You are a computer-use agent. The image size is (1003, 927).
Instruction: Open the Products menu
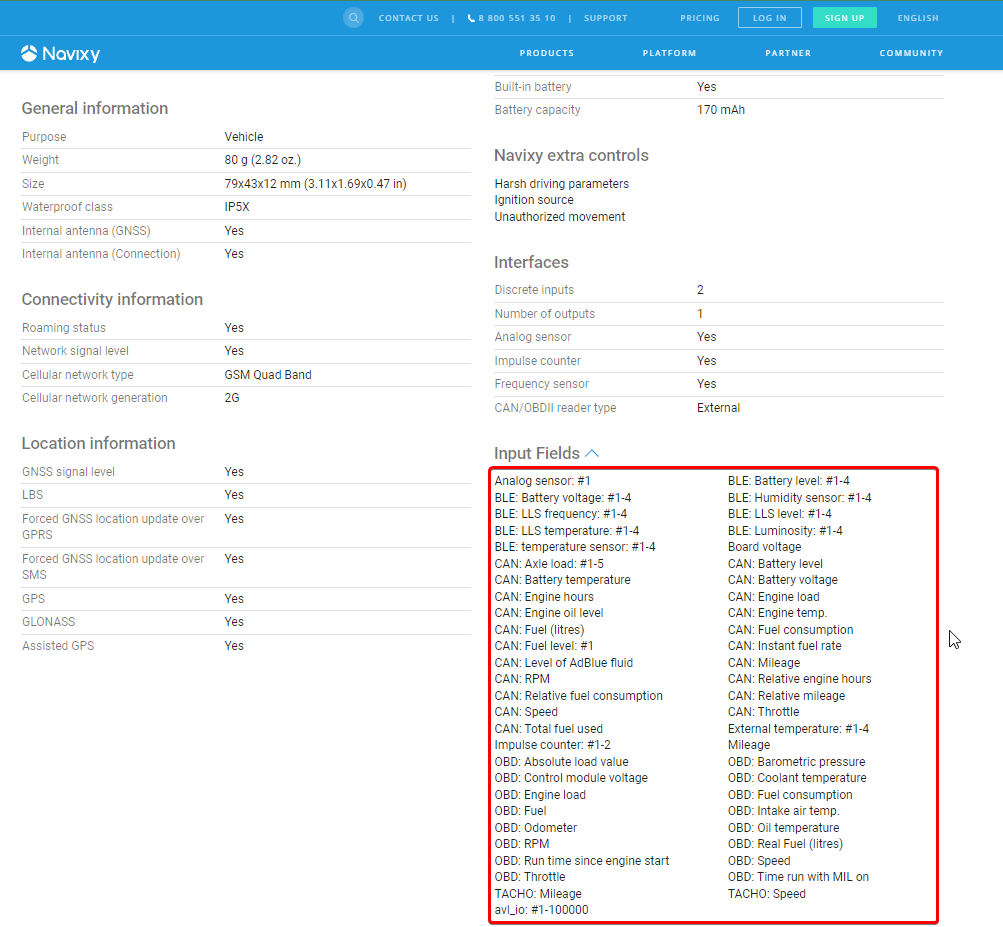pyautogui.click(x=547, y=53)
